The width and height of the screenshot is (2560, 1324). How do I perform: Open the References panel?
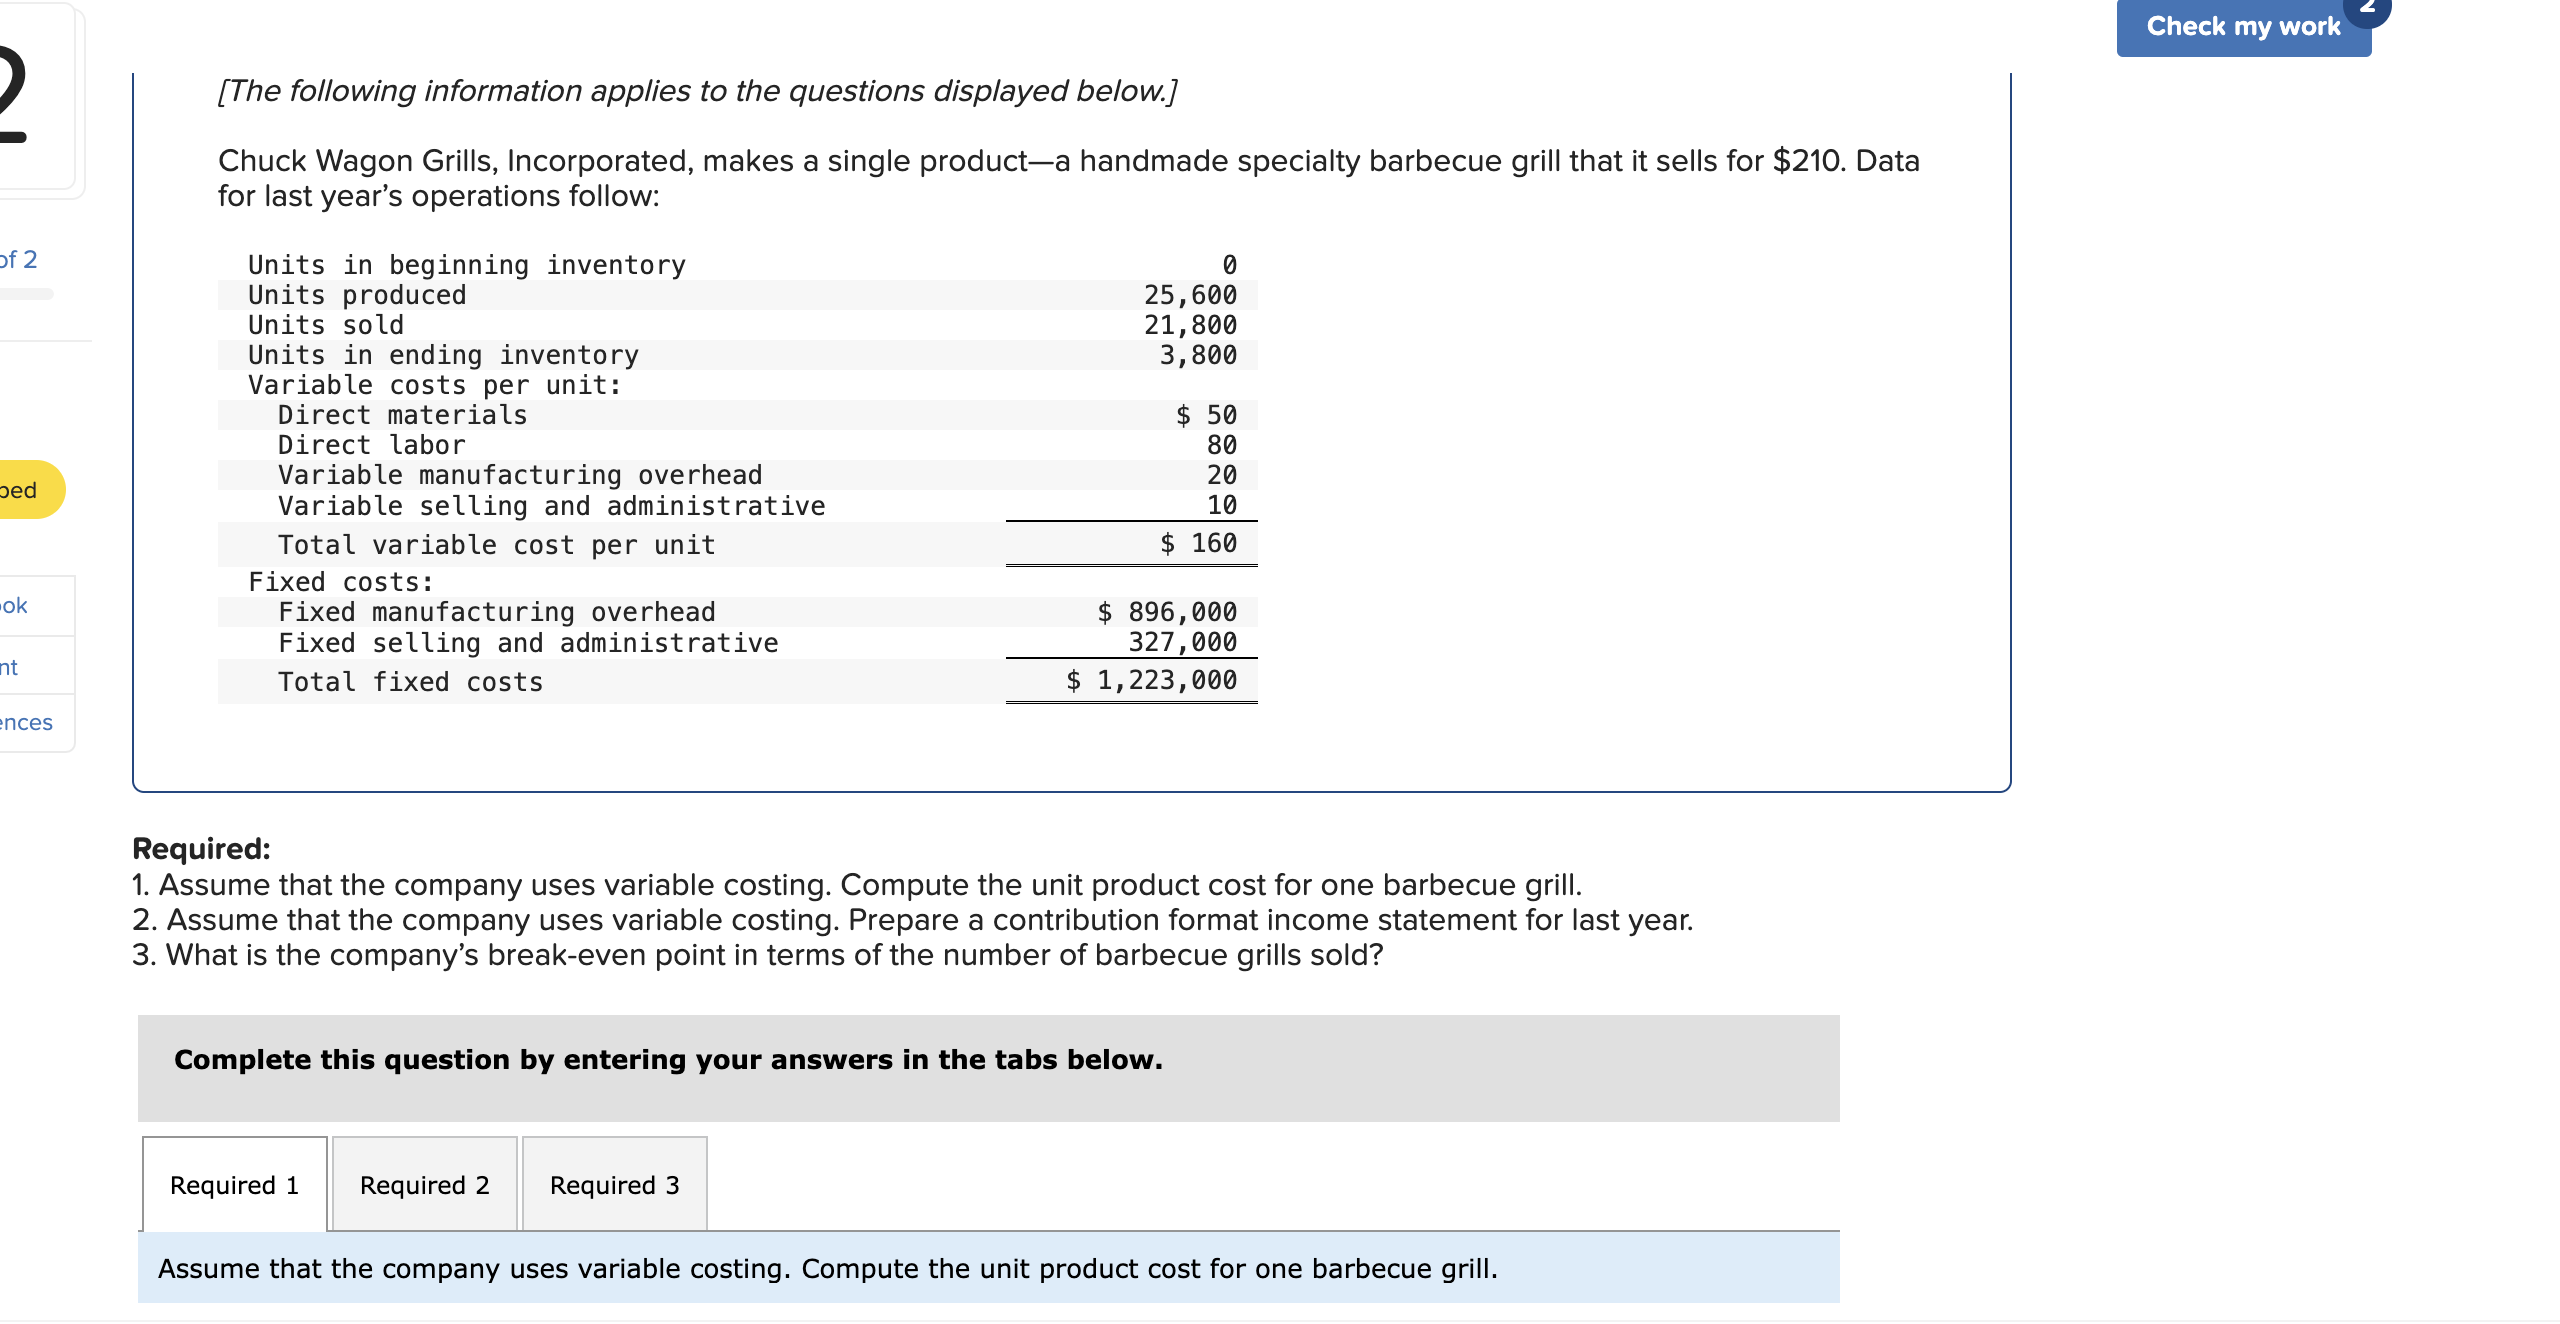pos(27,722)
